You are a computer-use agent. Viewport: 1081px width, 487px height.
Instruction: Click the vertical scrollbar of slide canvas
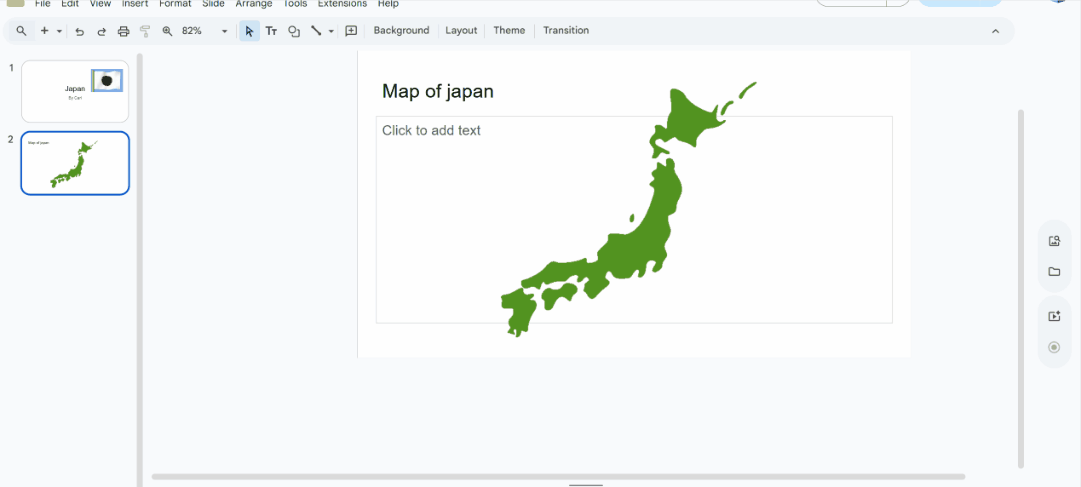point(1021,288)
